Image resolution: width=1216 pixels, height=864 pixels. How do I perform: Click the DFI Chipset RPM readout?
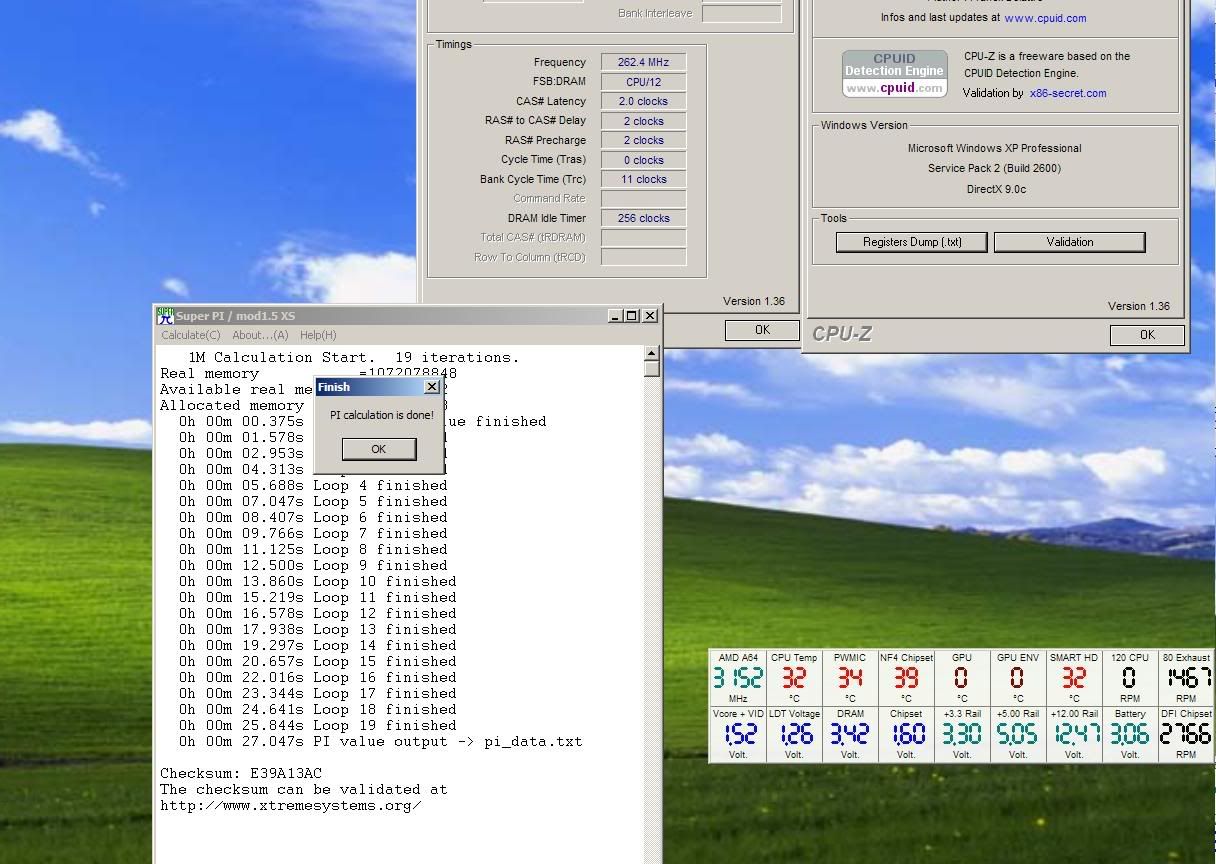[x=1186, y=734]
